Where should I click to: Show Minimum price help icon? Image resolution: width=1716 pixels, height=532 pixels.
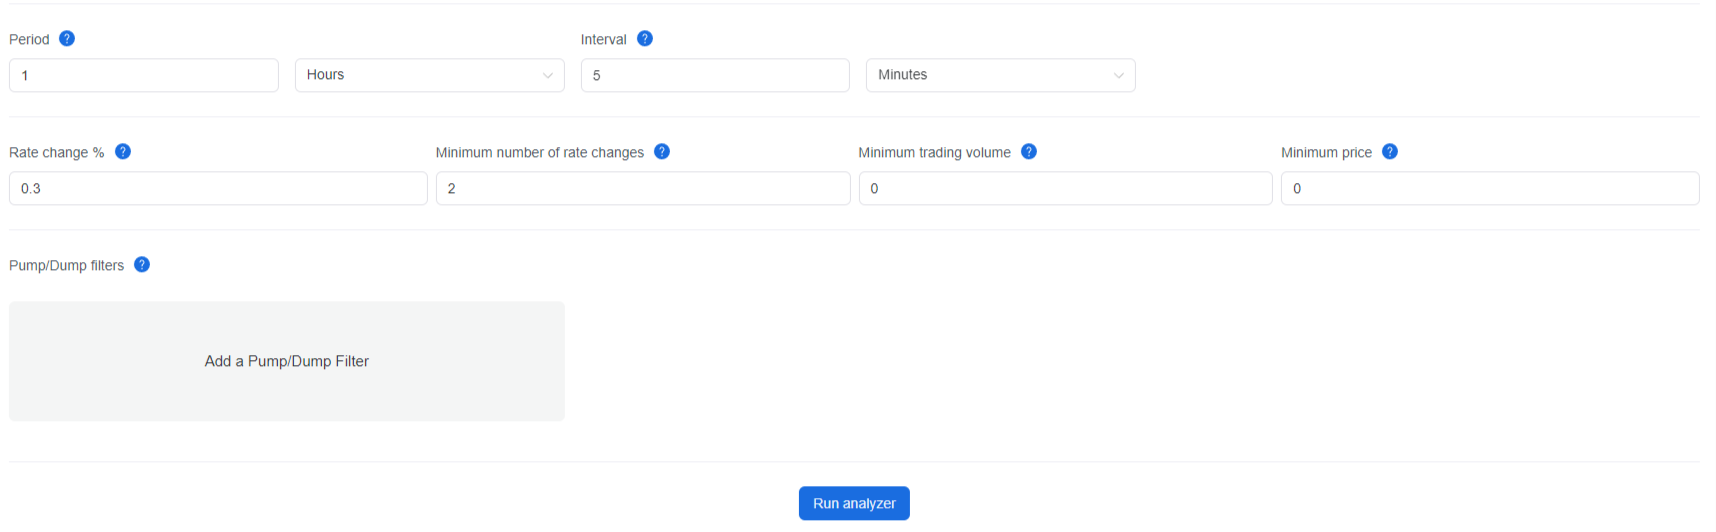click(1390, 152)
